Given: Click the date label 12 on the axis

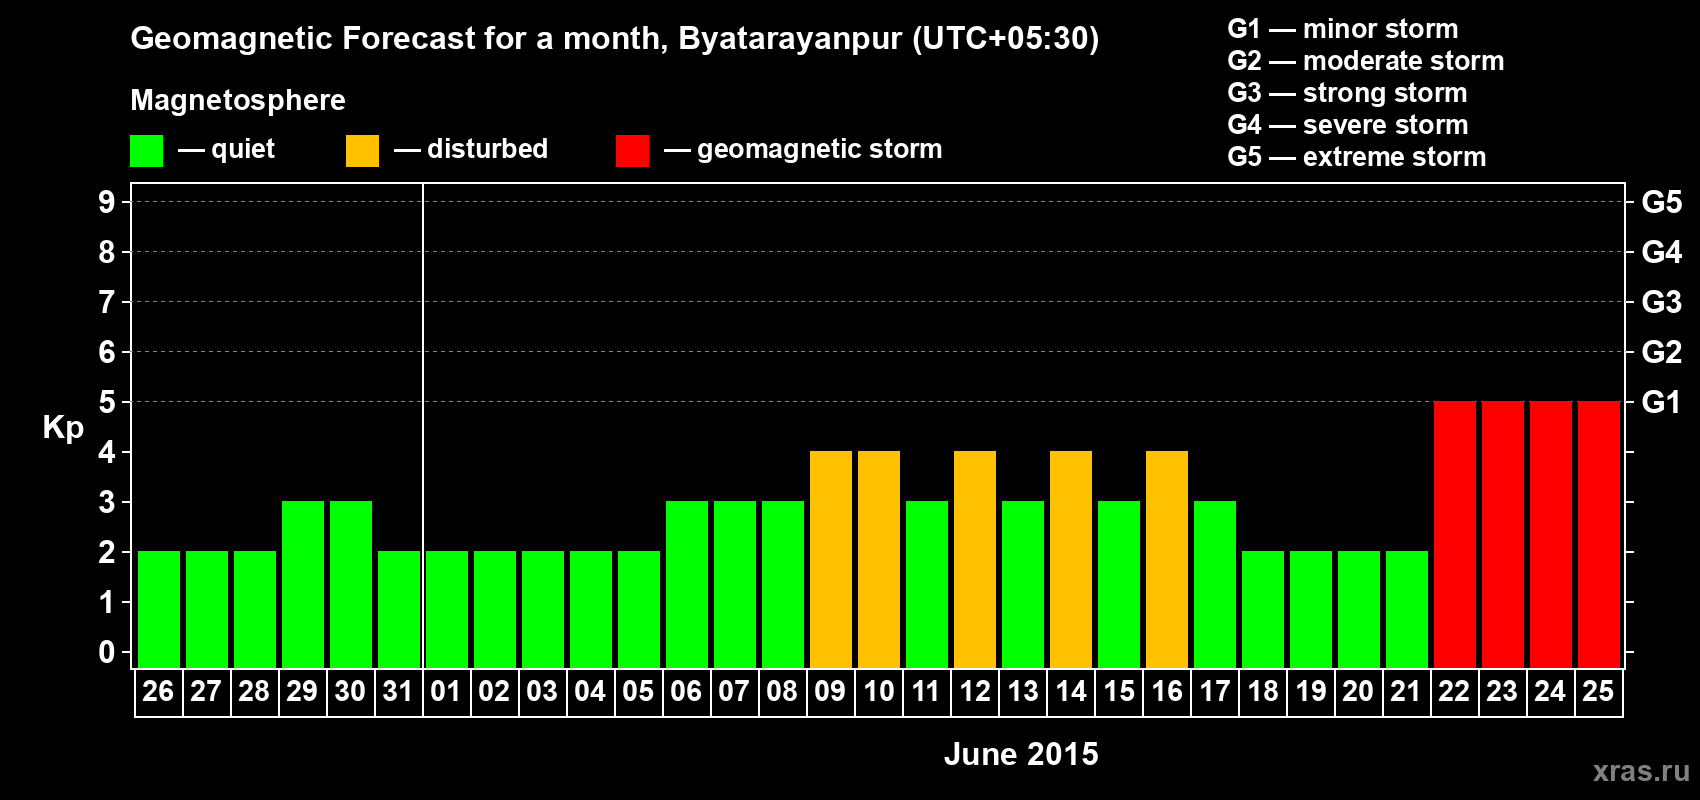Looking at the screenshot, I should click(974, 692).
